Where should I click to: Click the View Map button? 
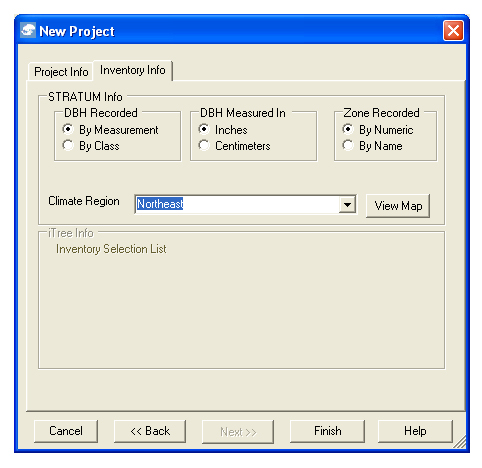(x=398, y=206)
